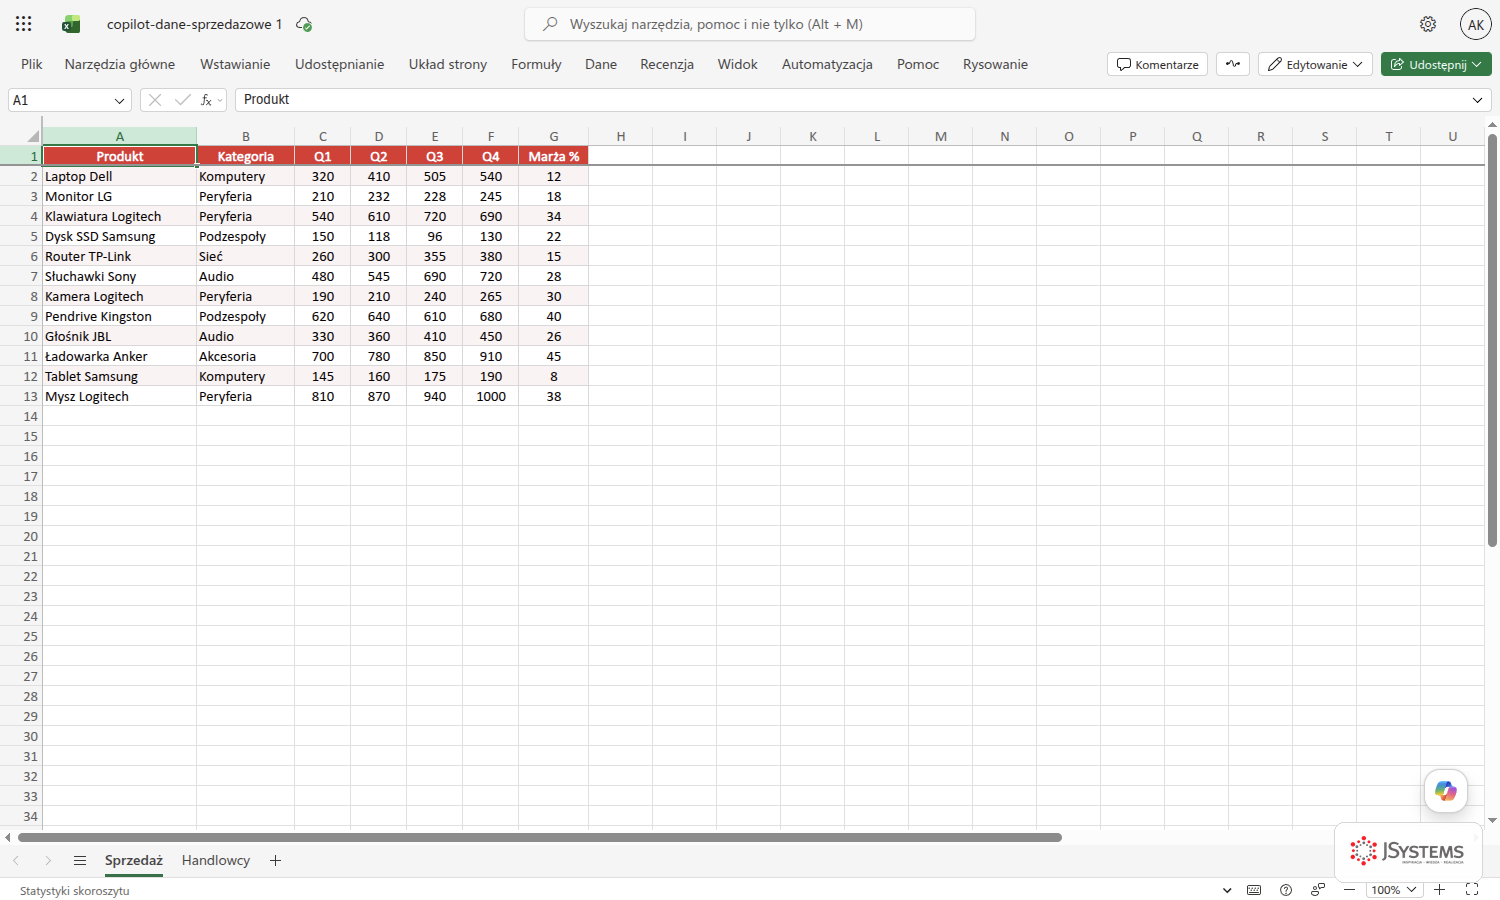
Task: Open the 100% zoom level dropdown
Action: (x=1394, y=890)
